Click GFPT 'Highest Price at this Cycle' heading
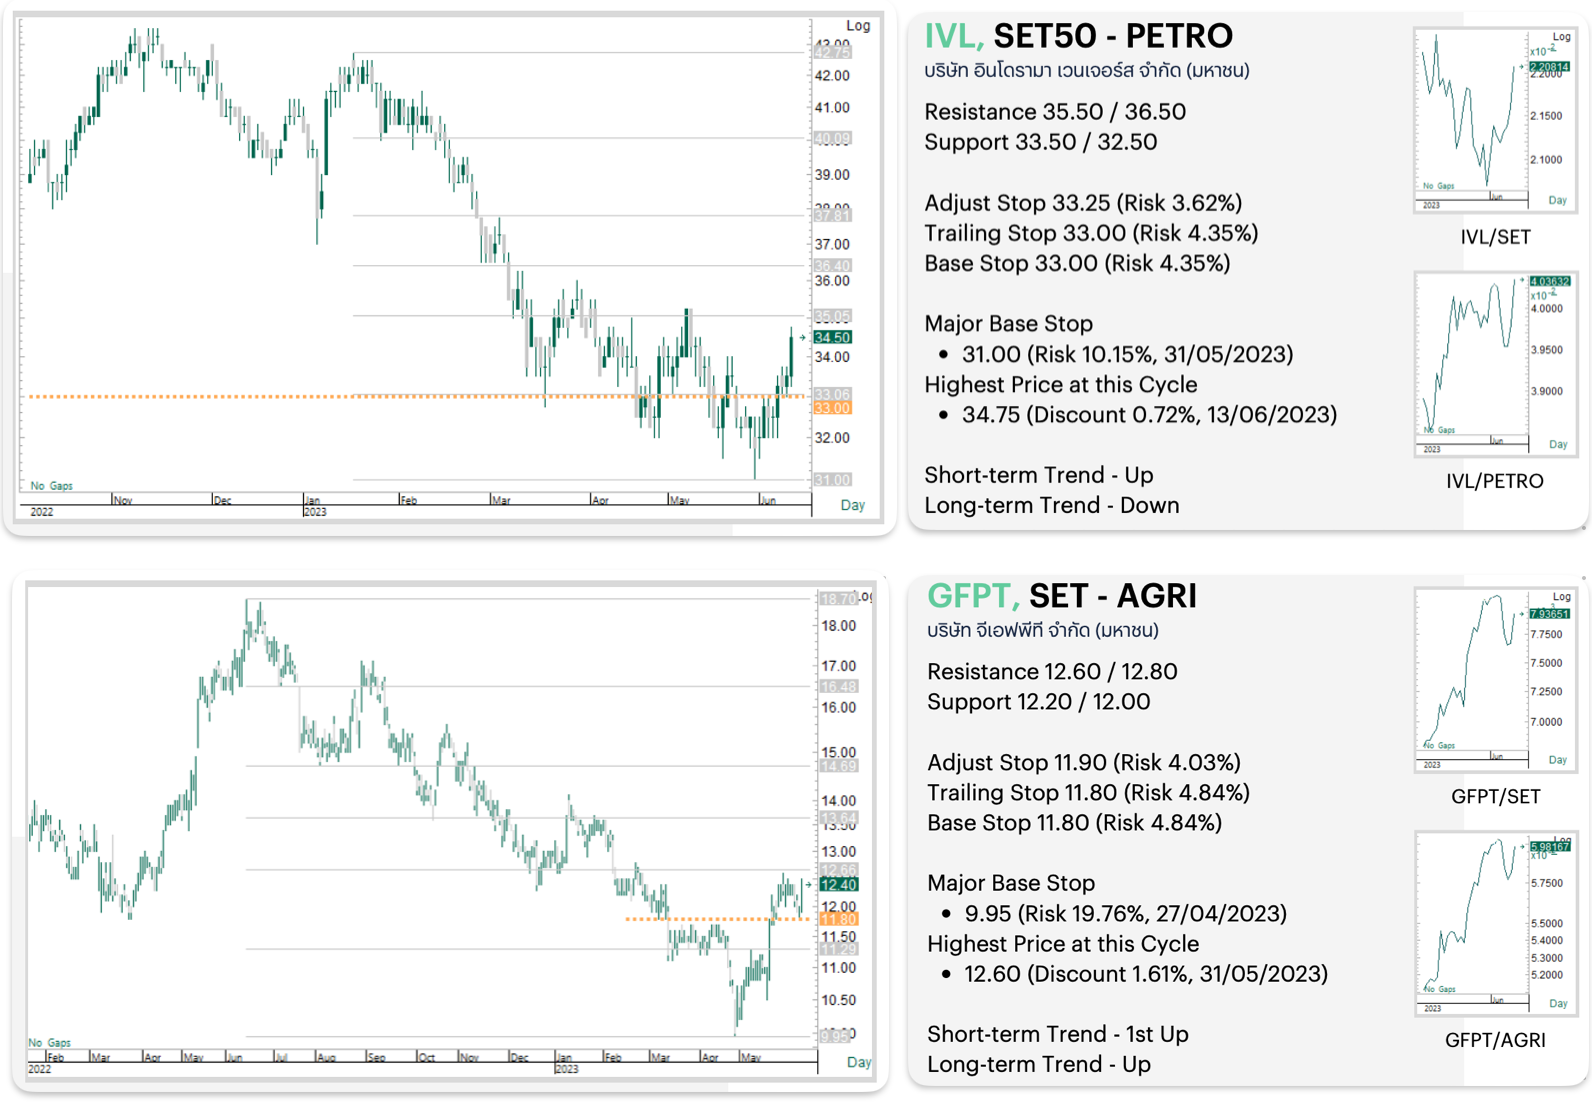This screenshot has height=1102, width=1592. click(1063, 944)
